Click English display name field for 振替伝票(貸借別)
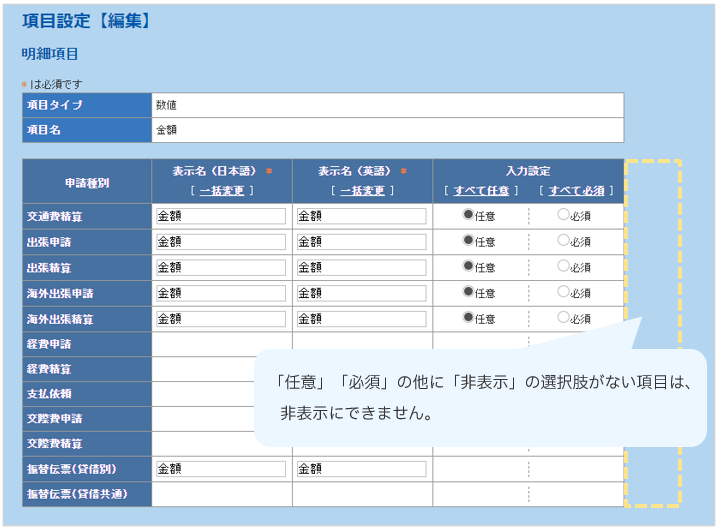Image resolution: width=719 pixels, height=530 pixels. coord(361,469)
